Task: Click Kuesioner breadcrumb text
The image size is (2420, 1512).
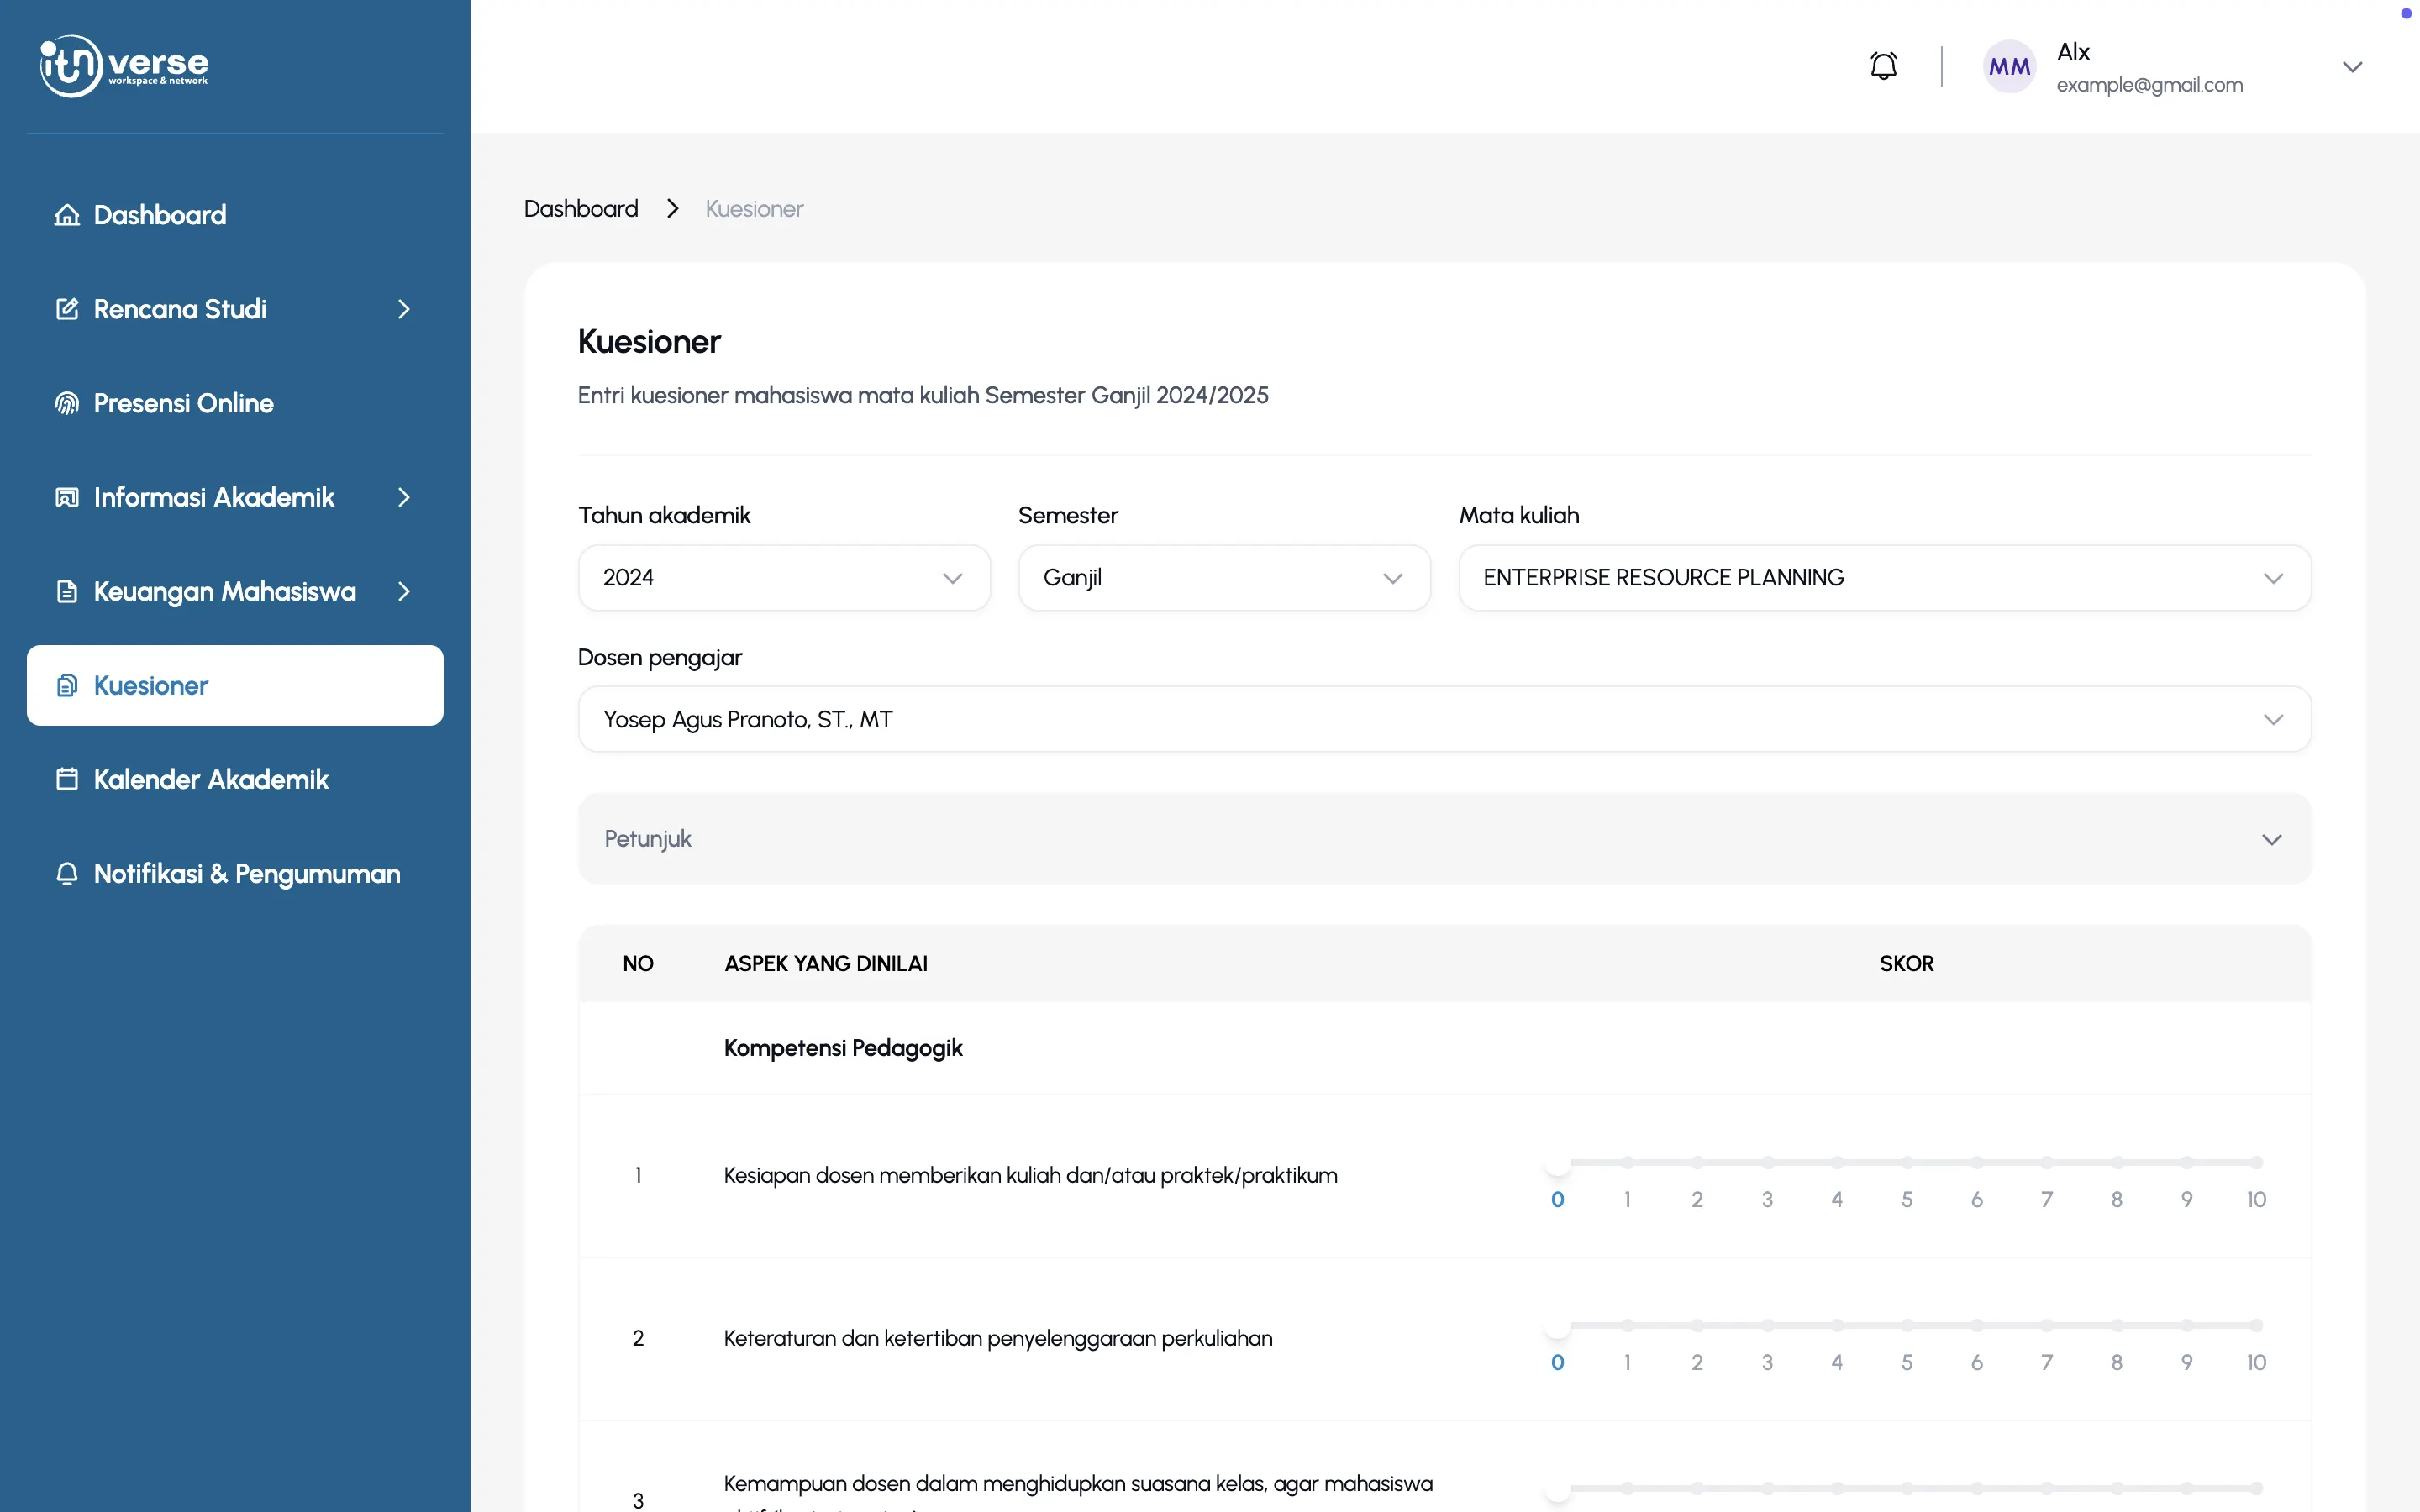Action: coord(754,208)
